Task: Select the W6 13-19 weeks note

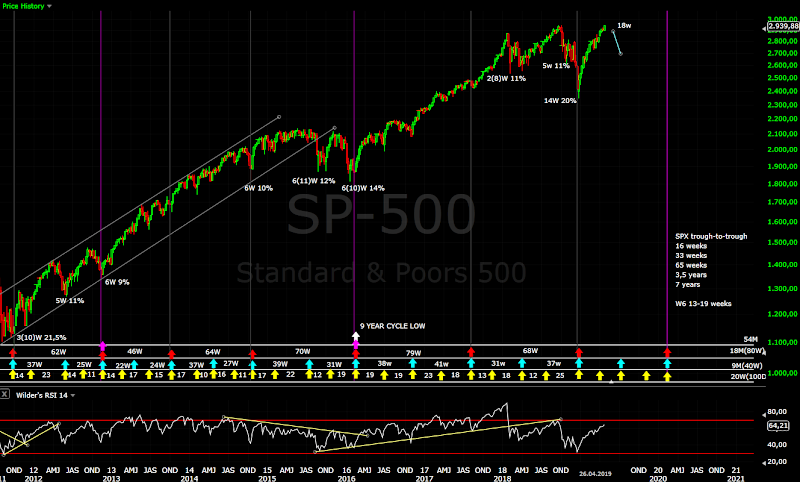Action: coord(703,303)
